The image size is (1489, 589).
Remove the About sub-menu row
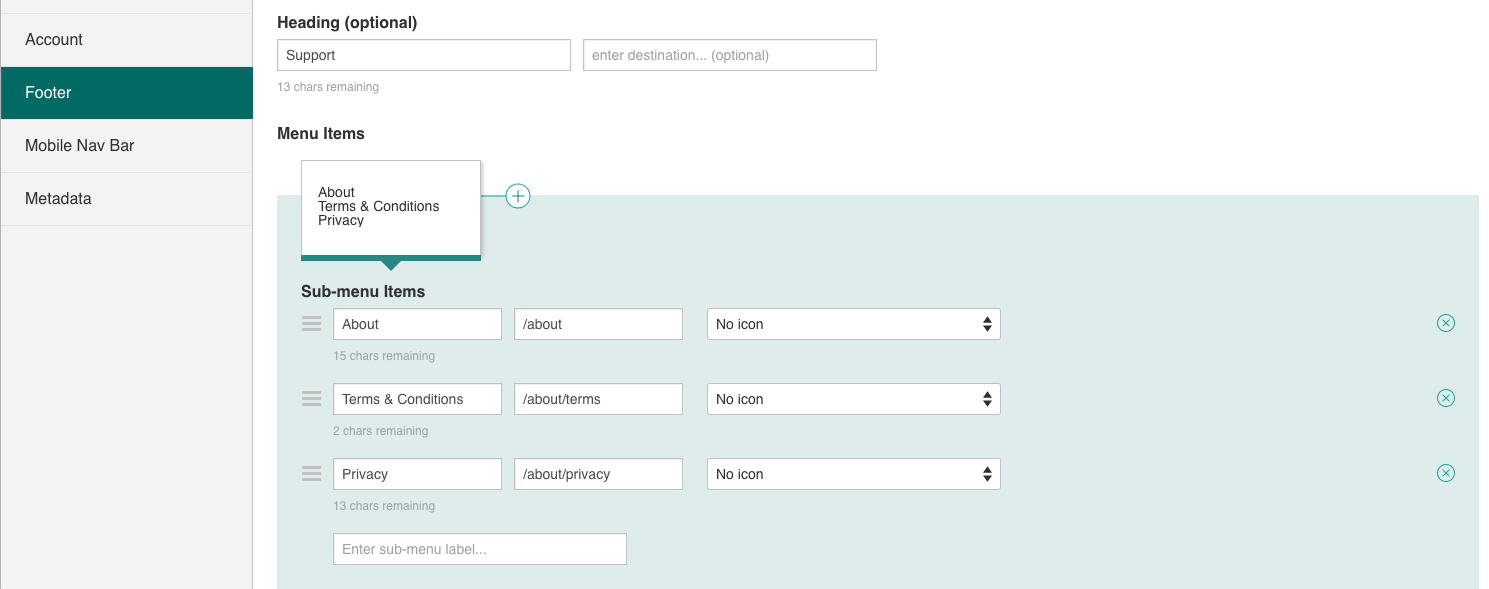(1446, 323)
